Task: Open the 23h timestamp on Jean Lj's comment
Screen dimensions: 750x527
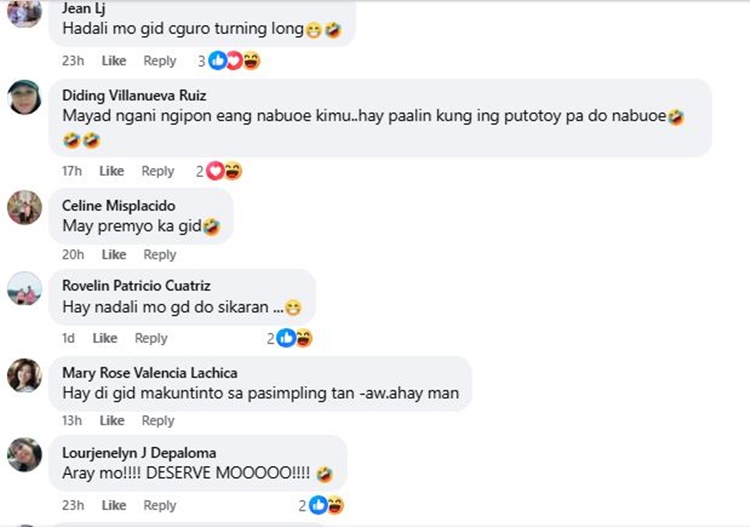Action: click(x=73, y=61)
